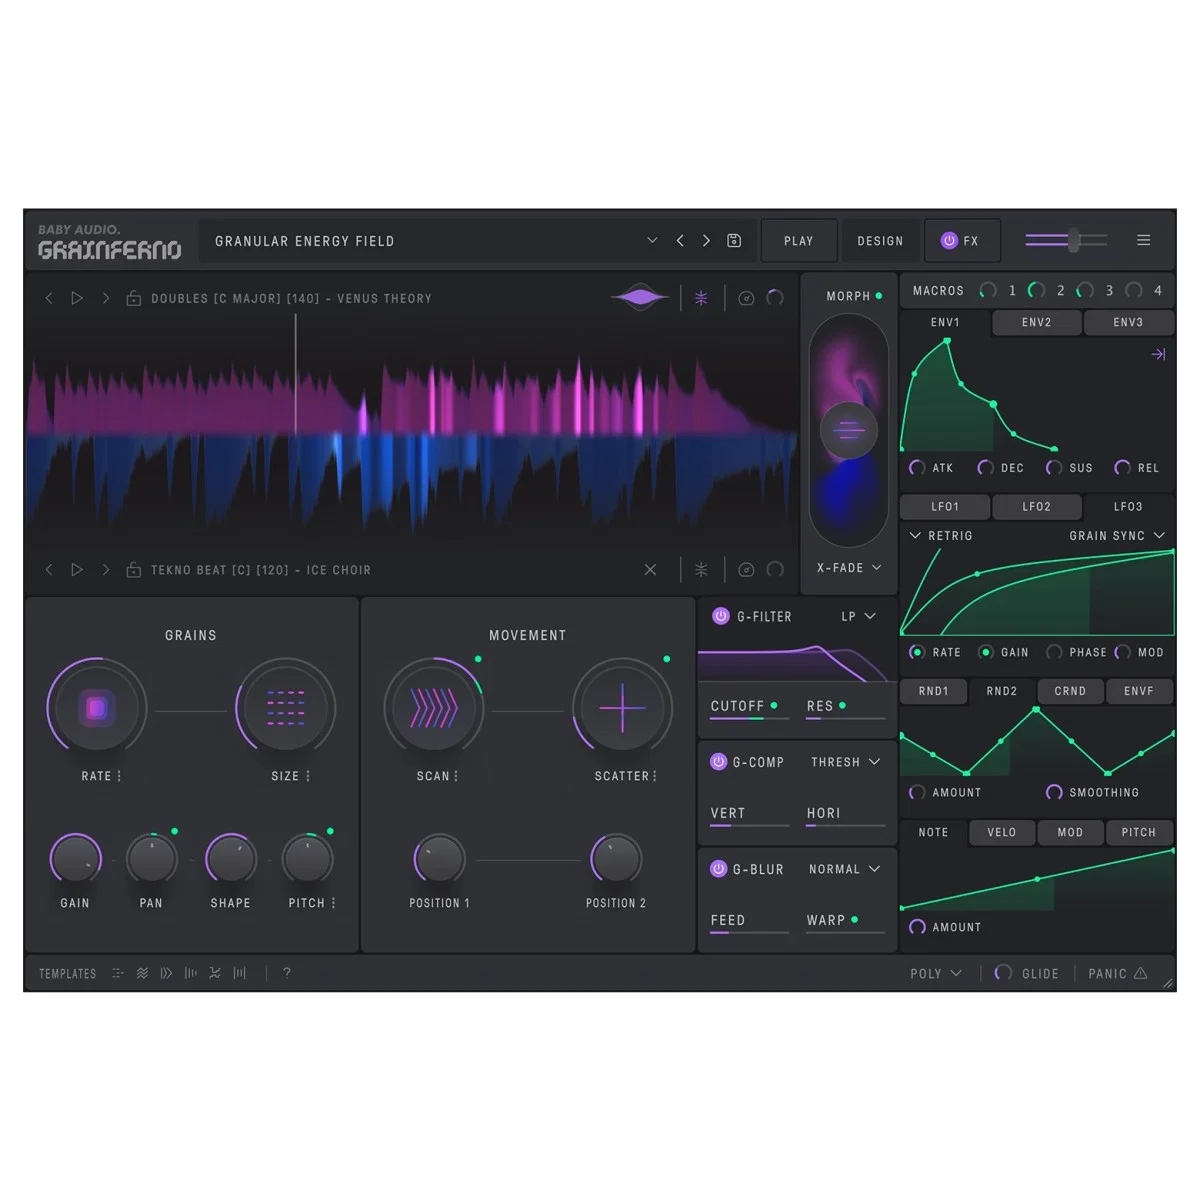Click snowflake freeze icon on TEKNO BEAT row
Image resolution: width=1200 pixels, height=1200 pixels.
(701, 569)
